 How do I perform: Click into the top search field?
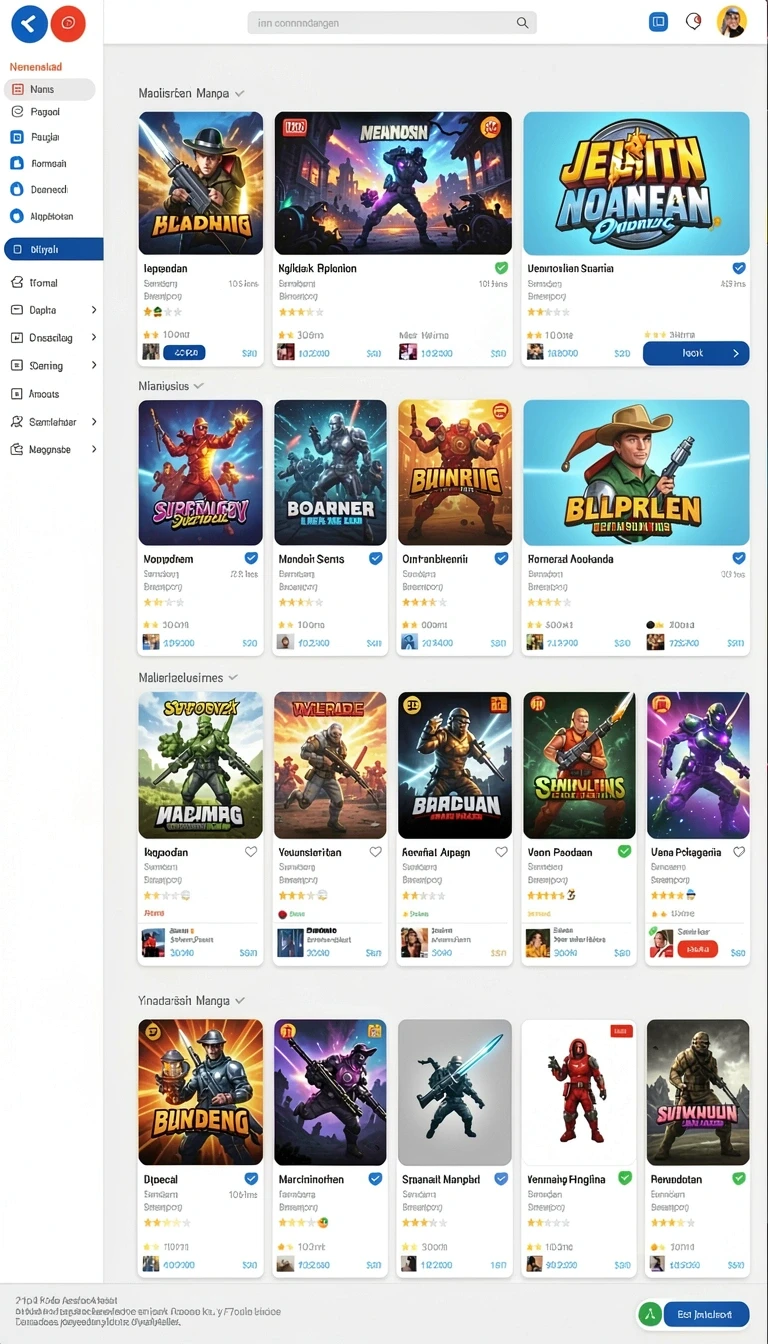tap(391, 23)
